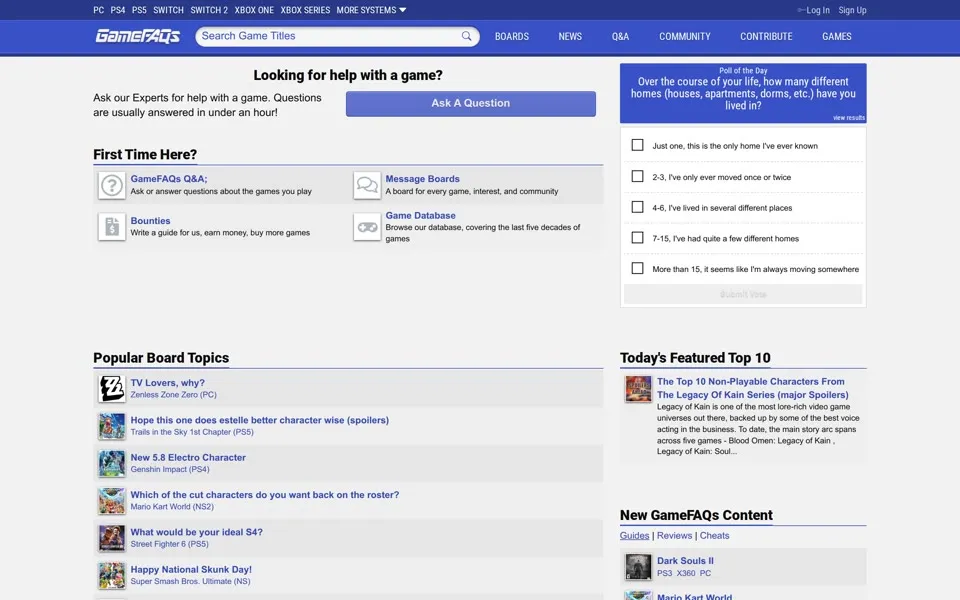The height and width of the screenshot is (600, 960).
Task: Open the Xbox Series platform link
Action: (305, 10)
